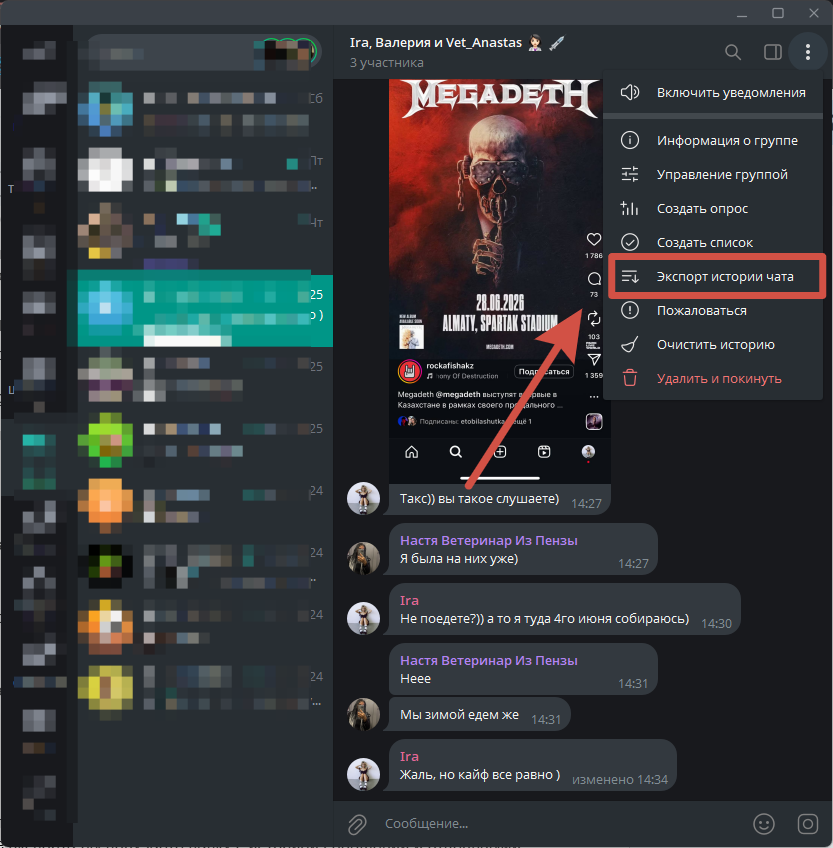Toggle the right sidebar panel icon
This screenshot has height=848, width=833.
[x=772, y=52]
